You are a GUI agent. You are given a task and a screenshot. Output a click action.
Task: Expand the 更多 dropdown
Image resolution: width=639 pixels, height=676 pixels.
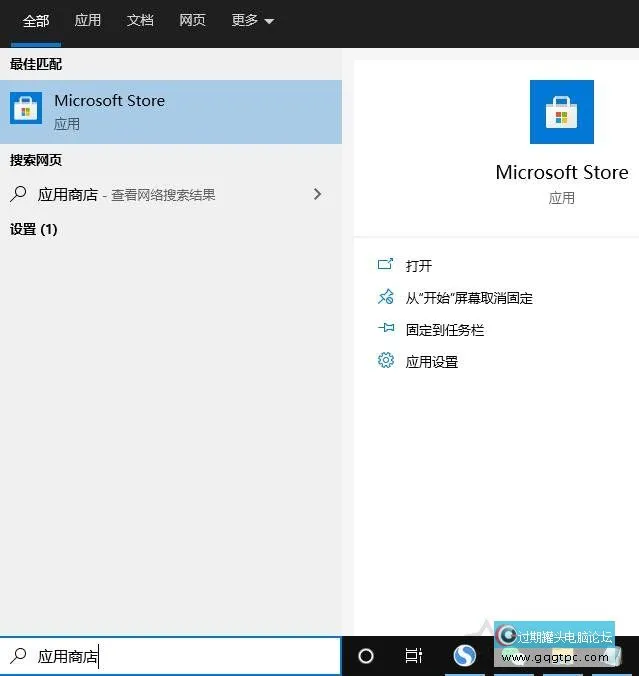tap(252, 20)
